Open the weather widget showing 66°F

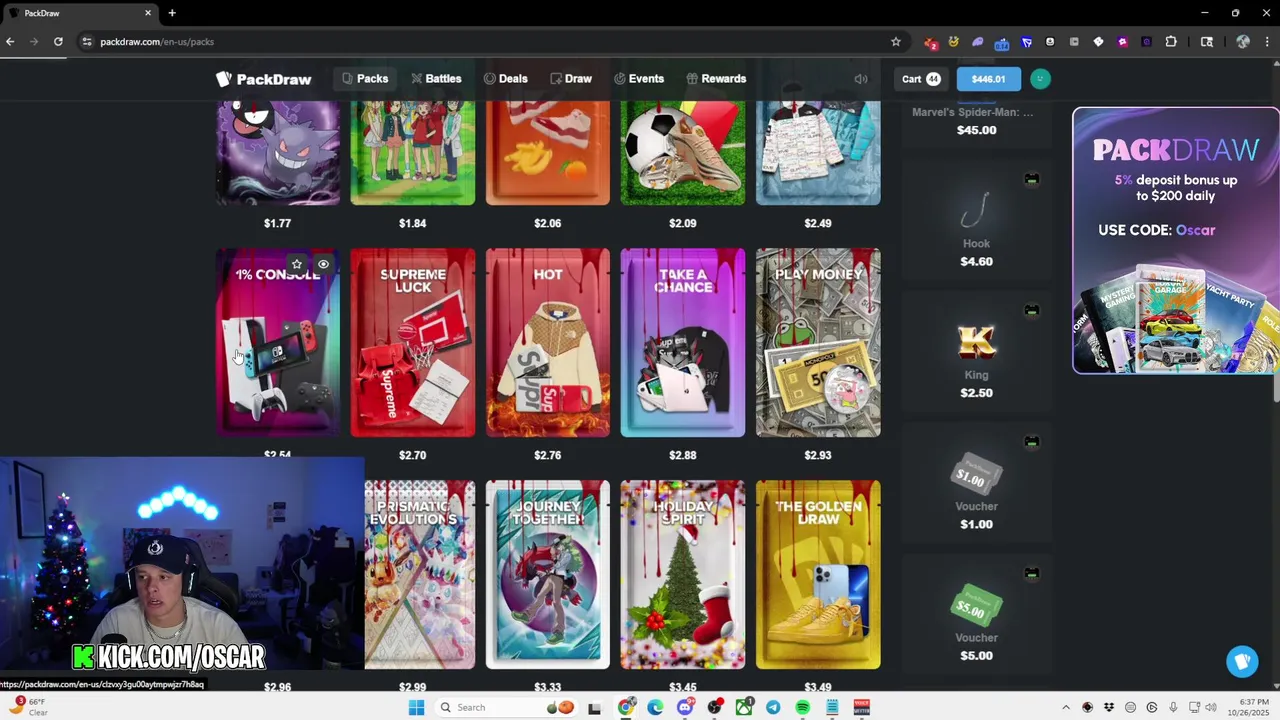click(30, 708)
